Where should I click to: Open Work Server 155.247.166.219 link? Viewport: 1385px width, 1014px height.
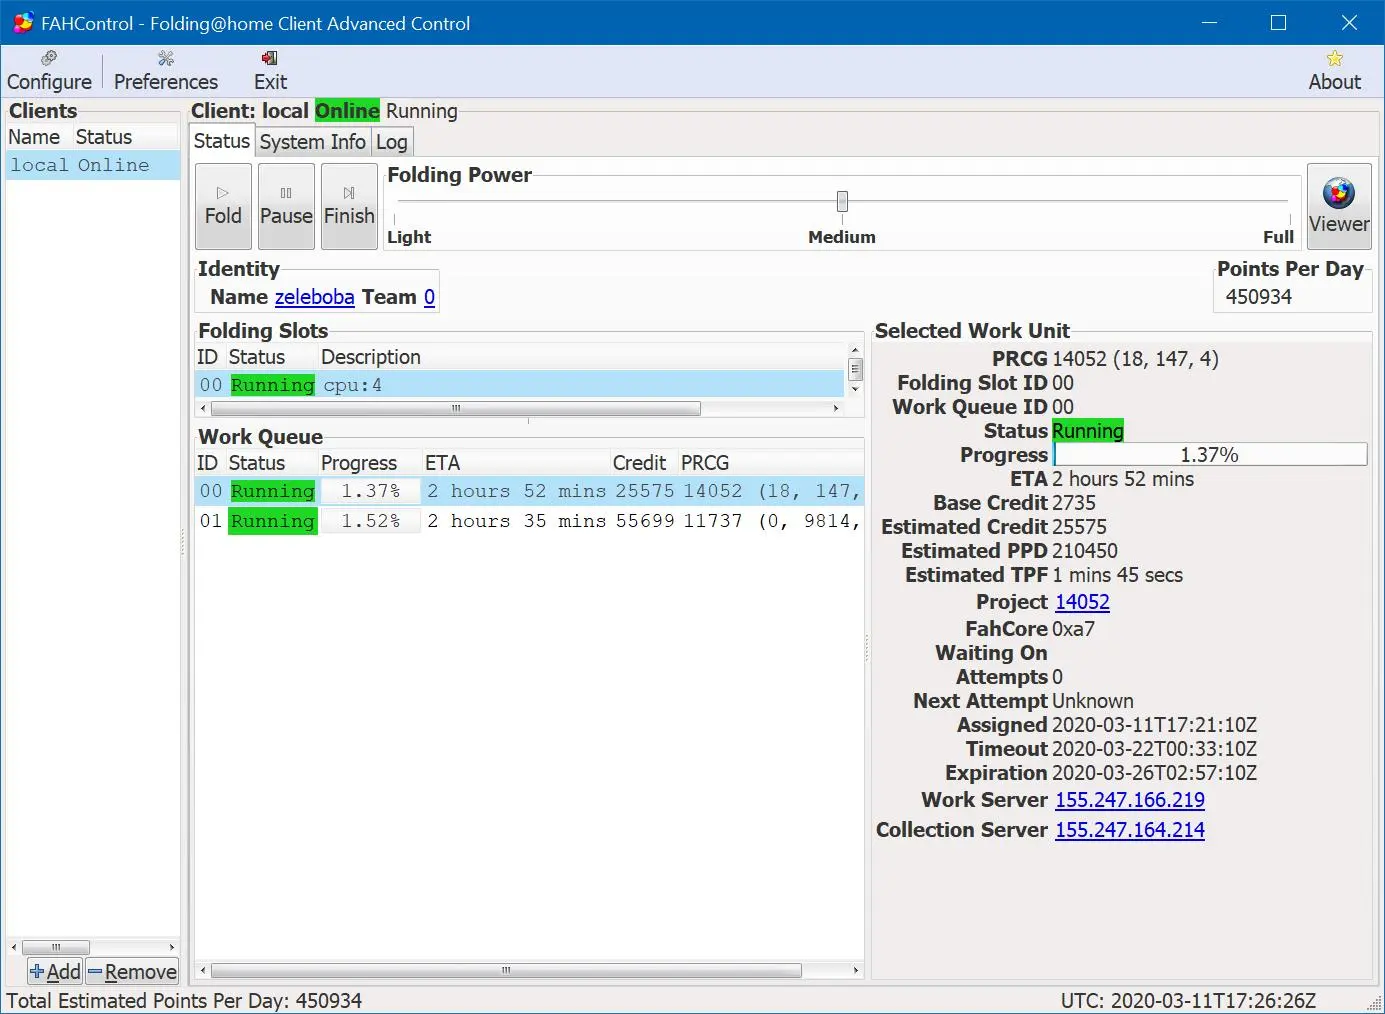pos(1130,800)
